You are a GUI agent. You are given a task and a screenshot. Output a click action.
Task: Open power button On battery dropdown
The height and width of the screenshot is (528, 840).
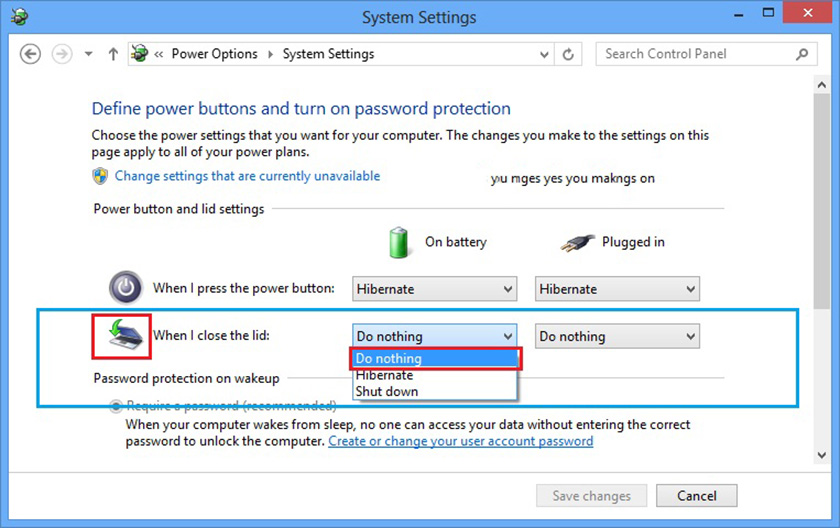pos(434,289)
